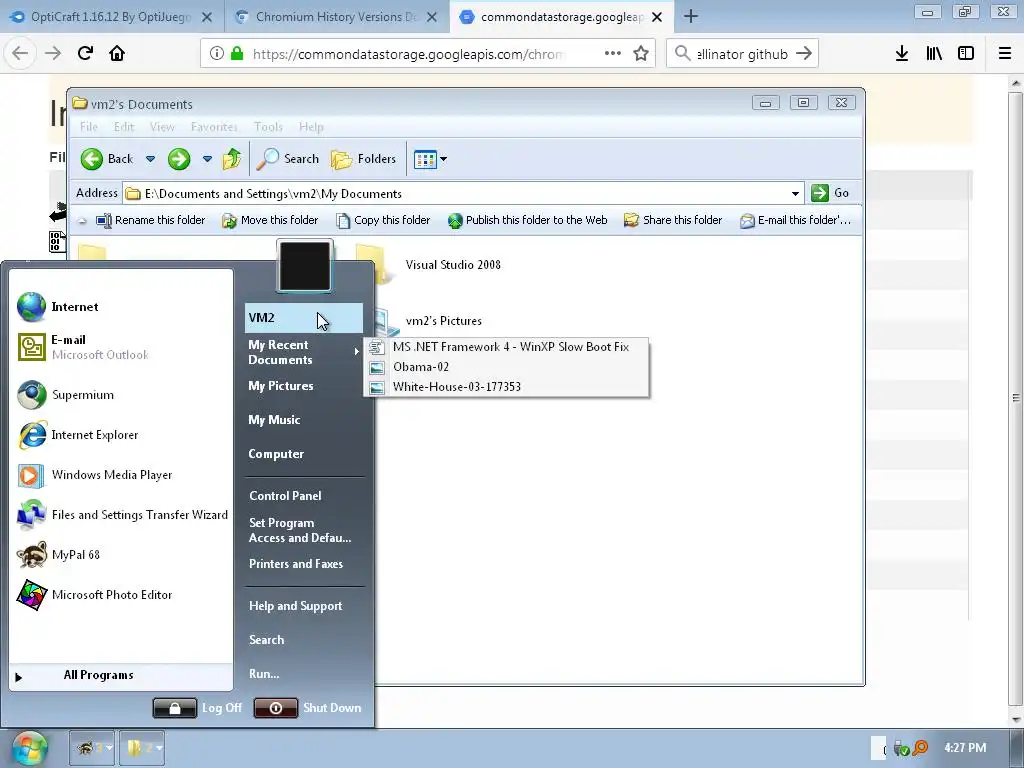Viewport: 1024px width, 768px height.
Task: Toggle the Folders pane button
Action: (363, 159)
